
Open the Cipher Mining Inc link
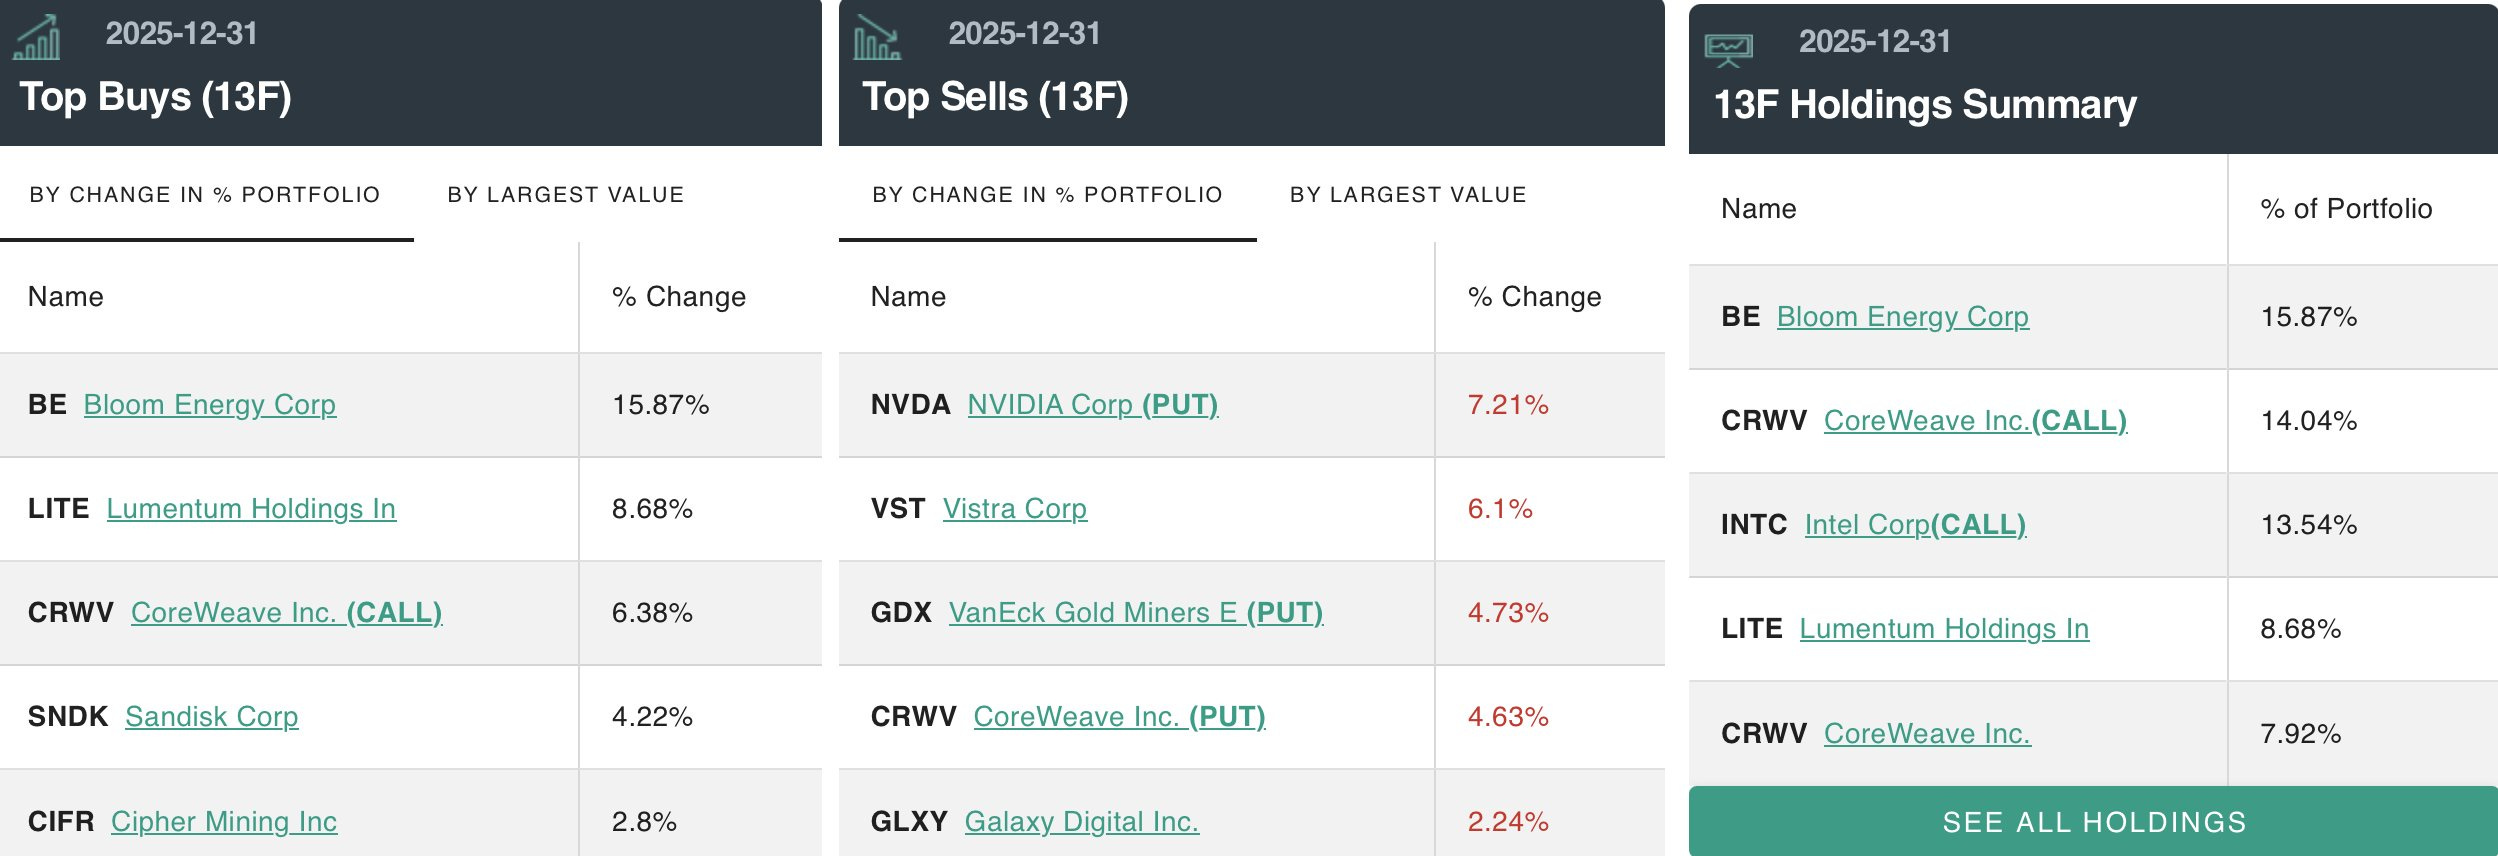pos(224,821)
